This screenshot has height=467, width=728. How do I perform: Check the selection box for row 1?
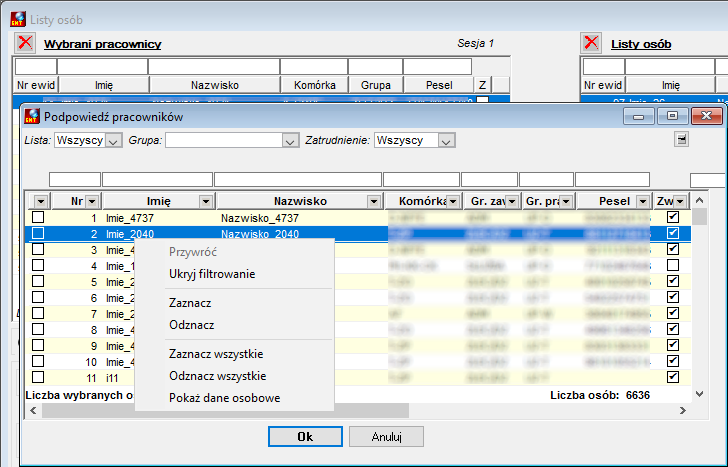point(38,217)
